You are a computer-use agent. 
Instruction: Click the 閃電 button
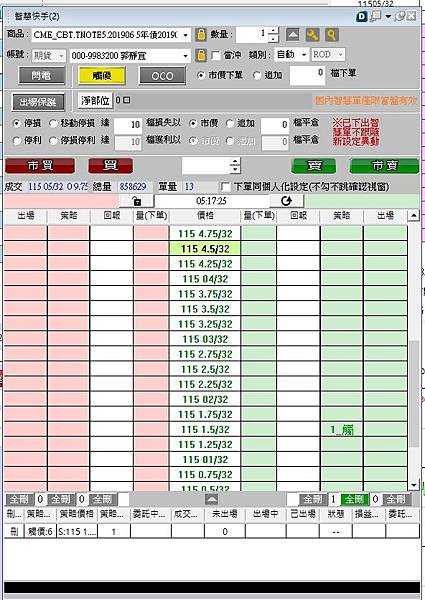(41, 76)
